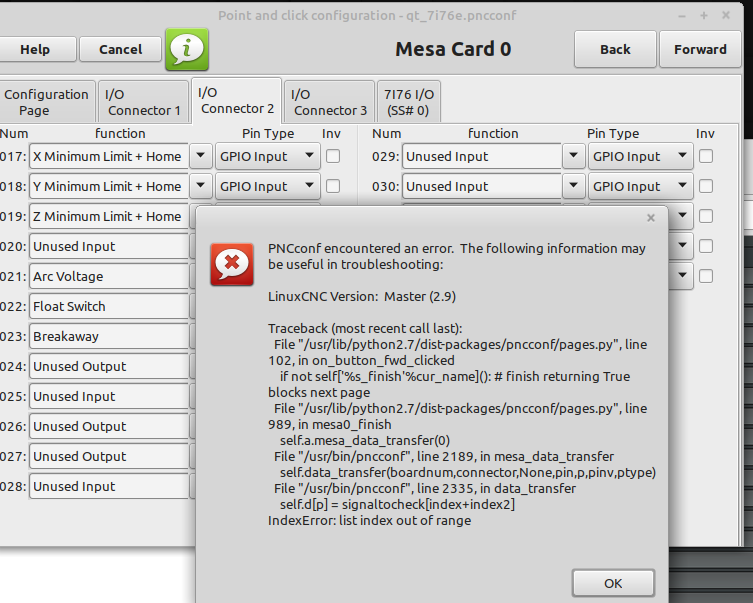Enable Inv checkbox for pin 018
The image size is (753, 603).
click(x=333, y=186)
